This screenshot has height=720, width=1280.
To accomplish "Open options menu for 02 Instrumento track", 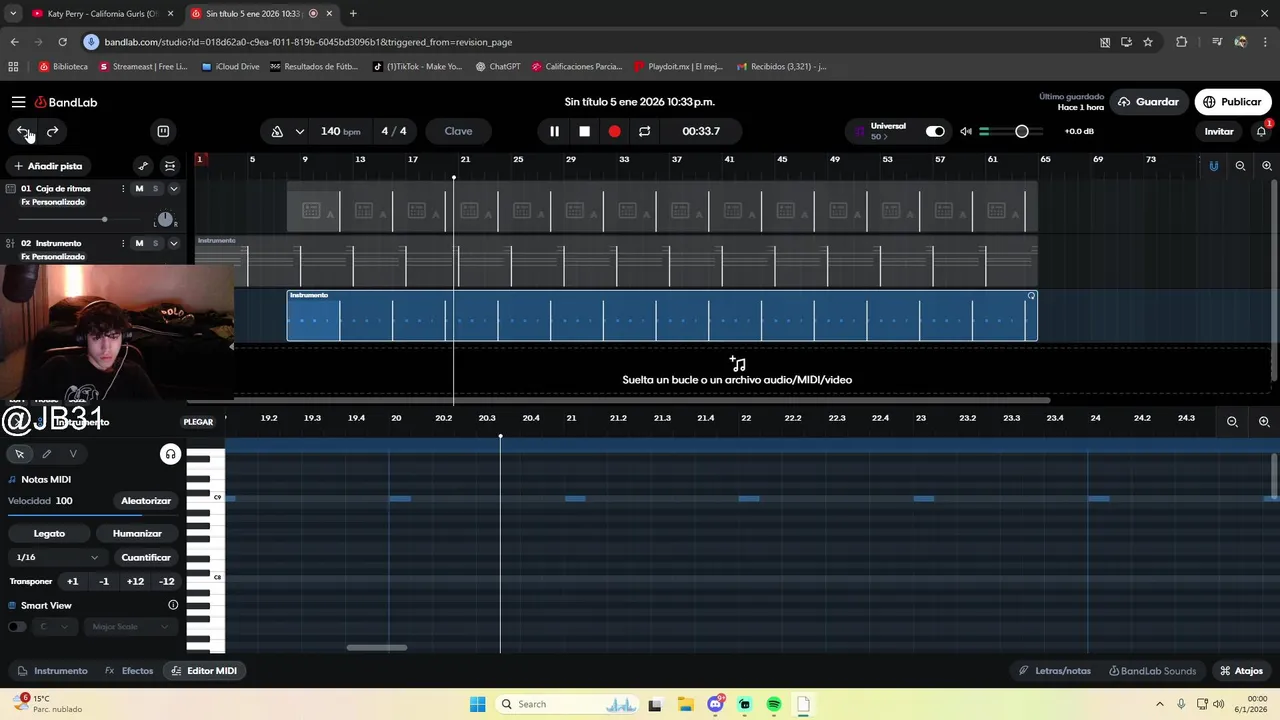I will pos(123,243).
